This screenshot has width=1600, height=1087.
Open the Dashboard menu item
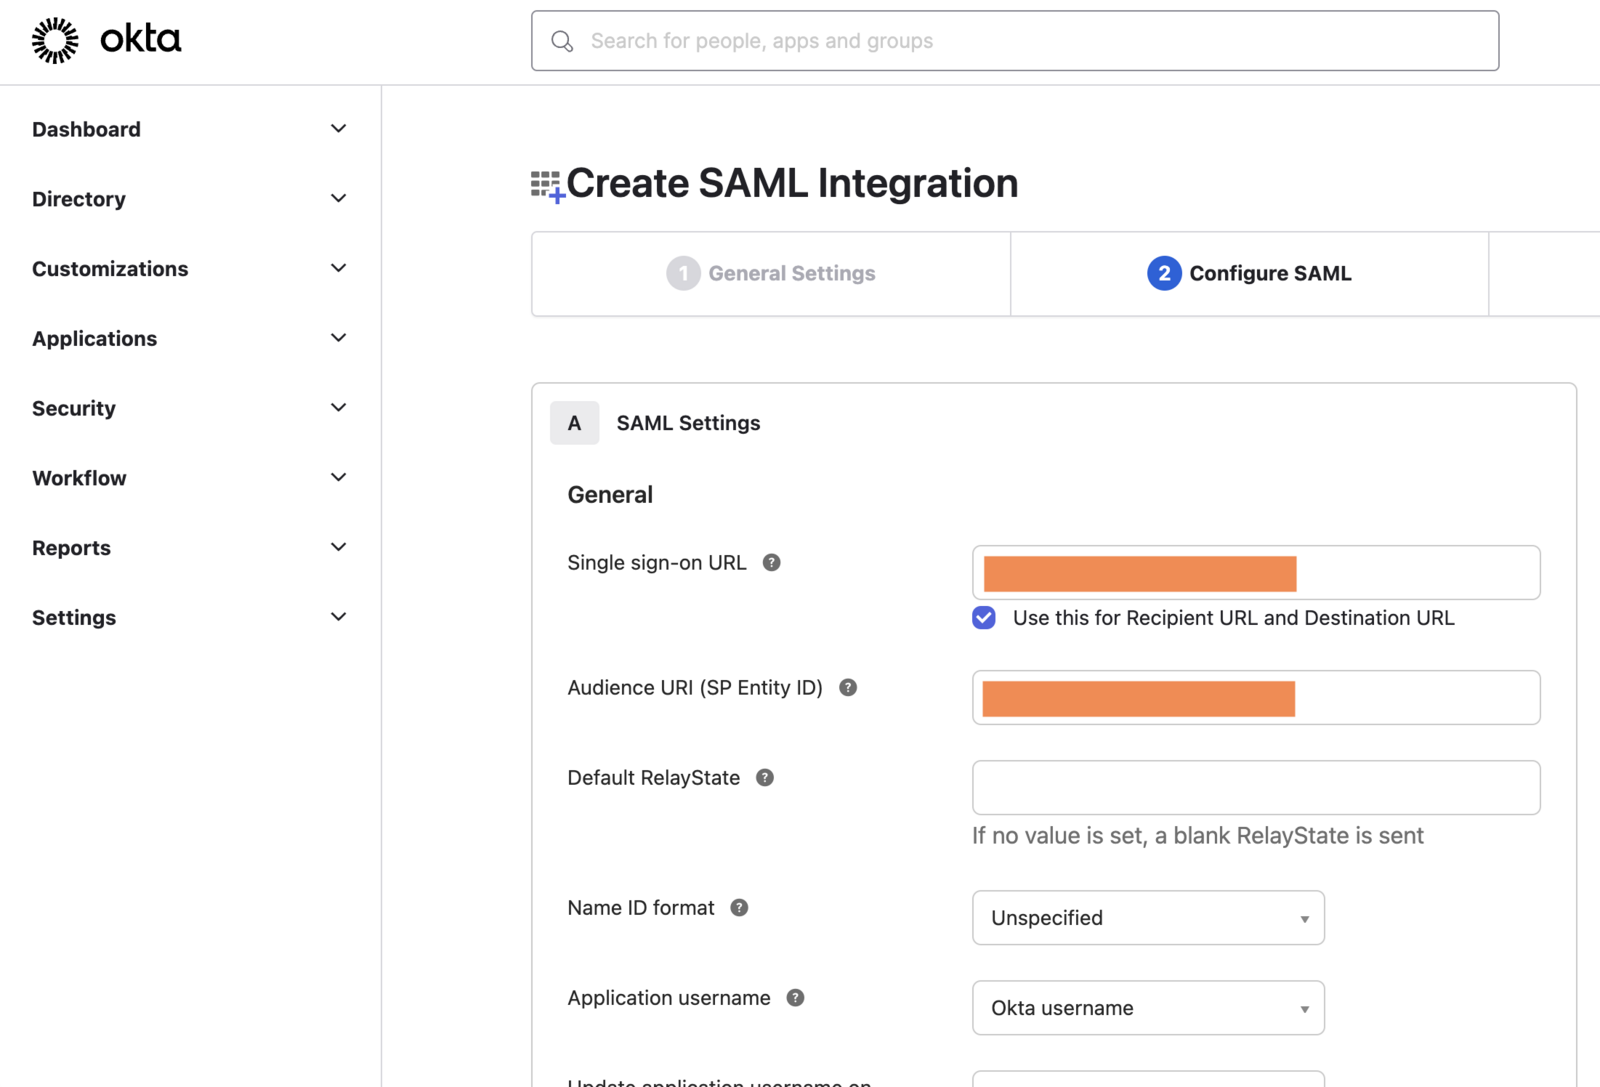pyautogui.click(x=190, y=129)
